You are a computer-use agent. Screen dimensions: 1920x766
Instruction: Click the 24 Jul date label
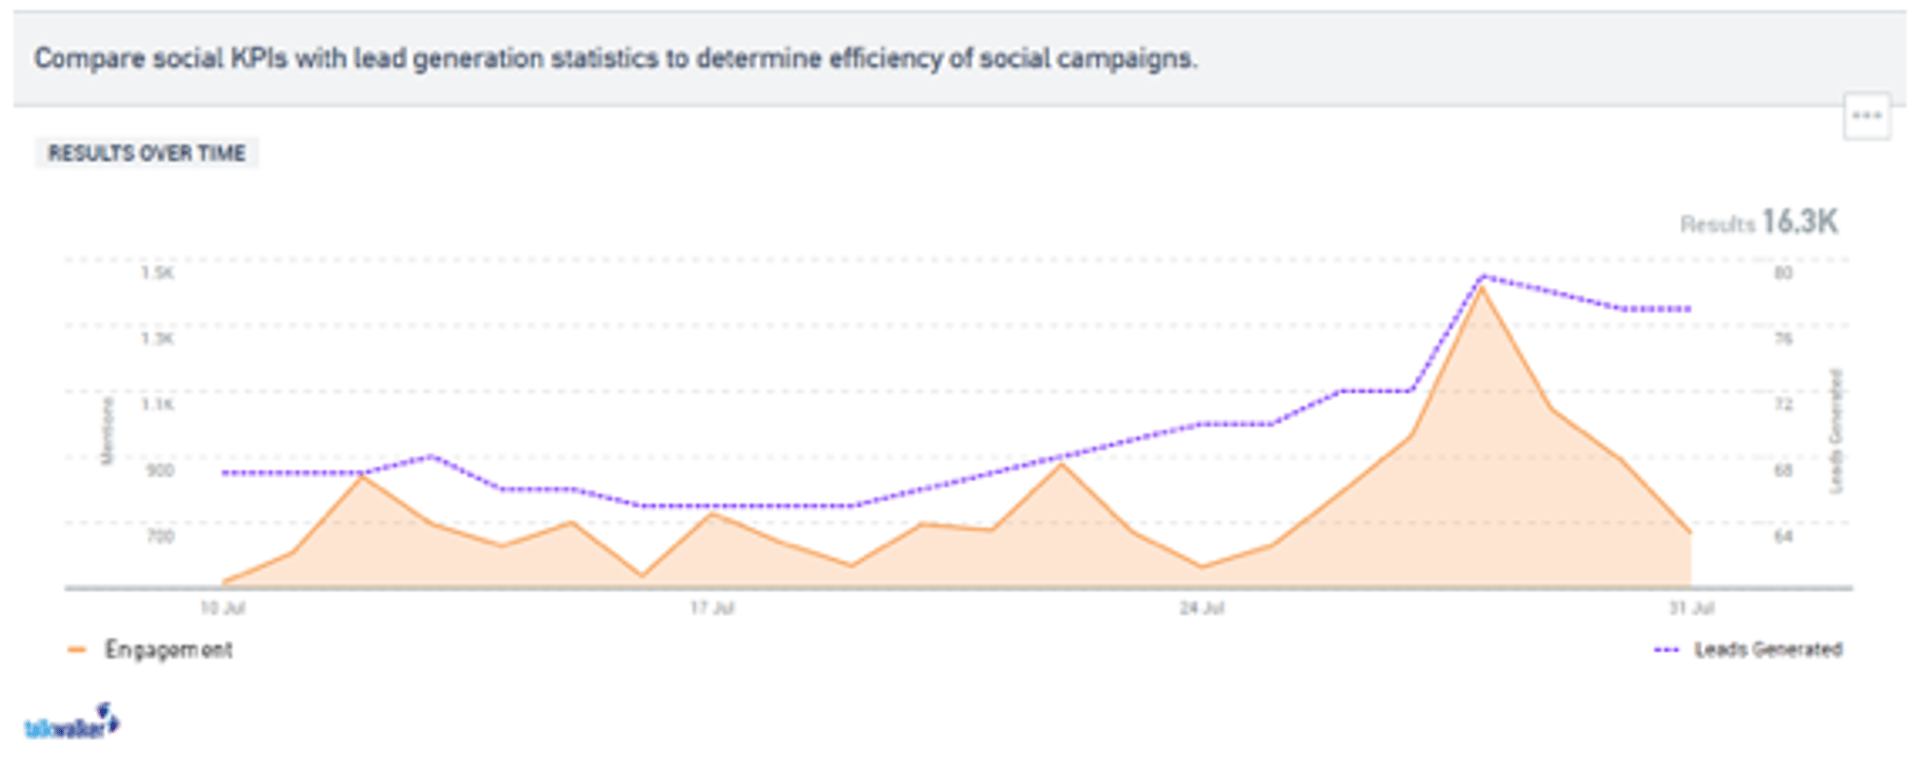(1201, 608)
